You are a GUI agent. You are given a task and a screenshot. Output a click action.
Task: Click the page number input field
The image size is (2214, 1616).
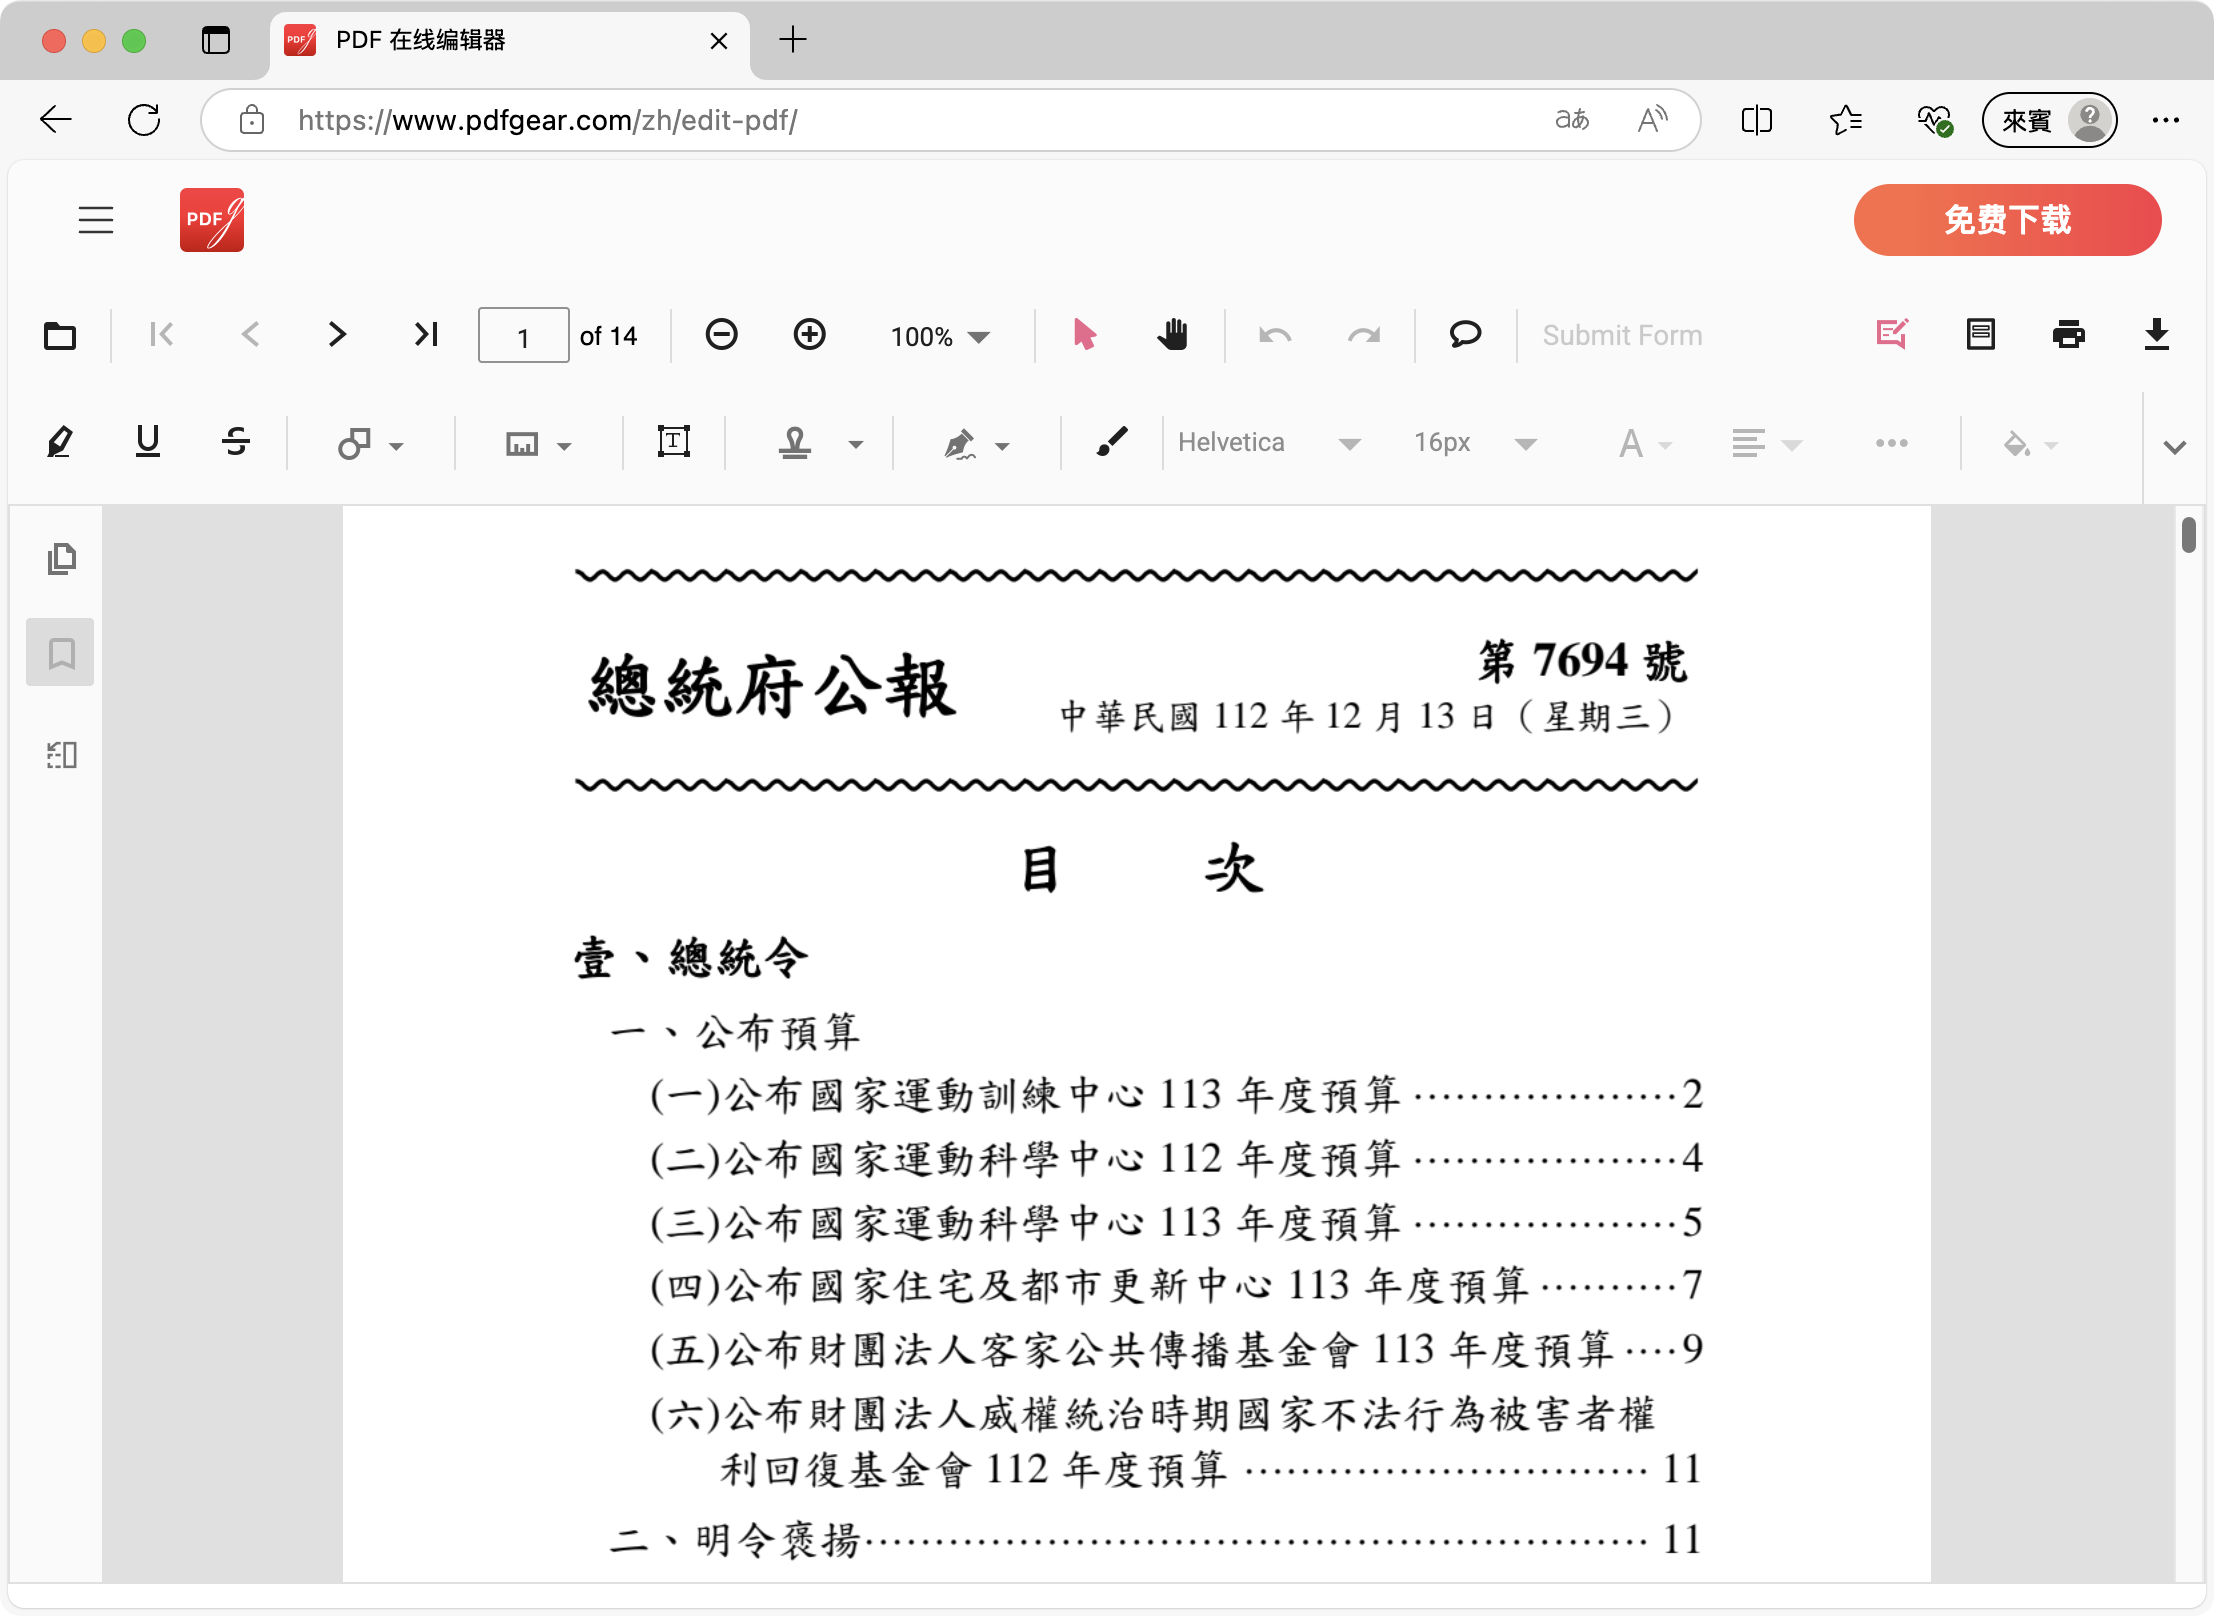[x=523, y=337]
